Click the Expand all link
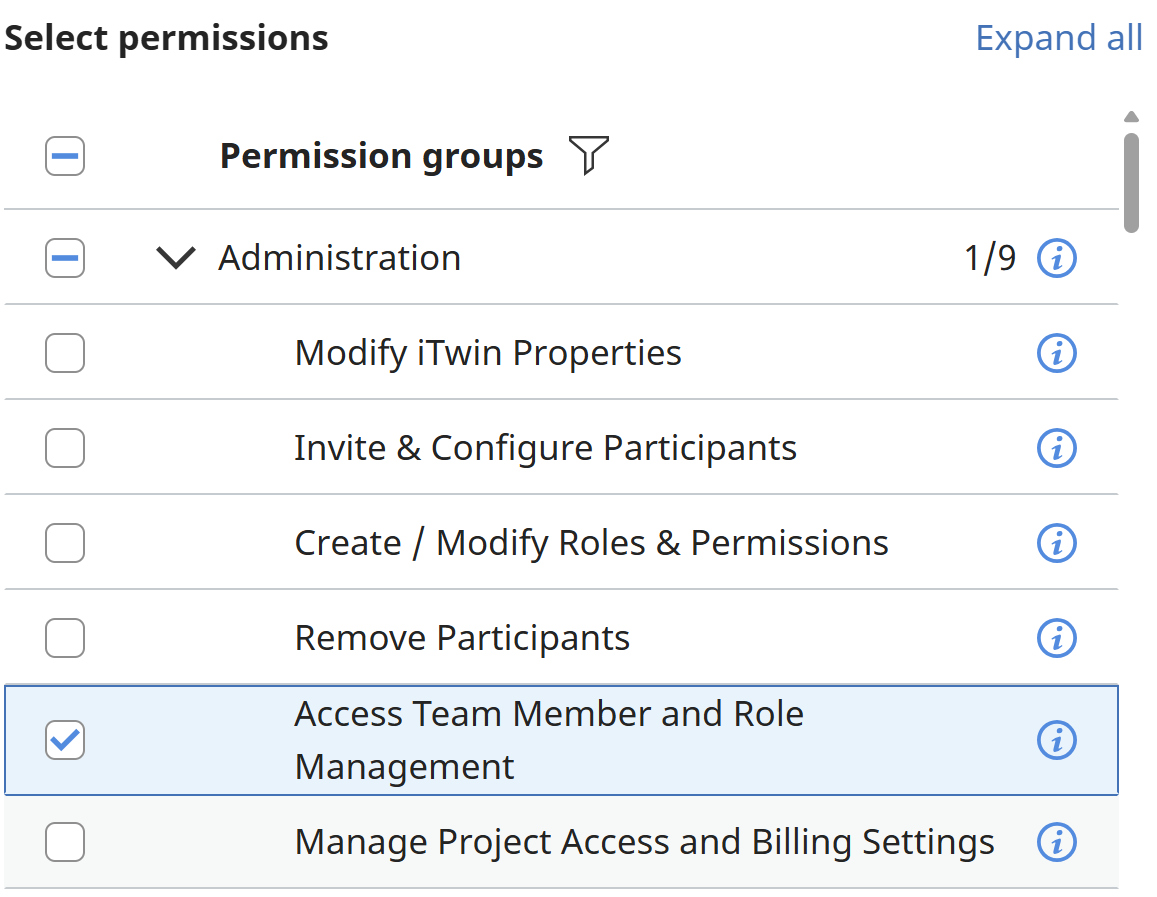 coord(1058,38)
